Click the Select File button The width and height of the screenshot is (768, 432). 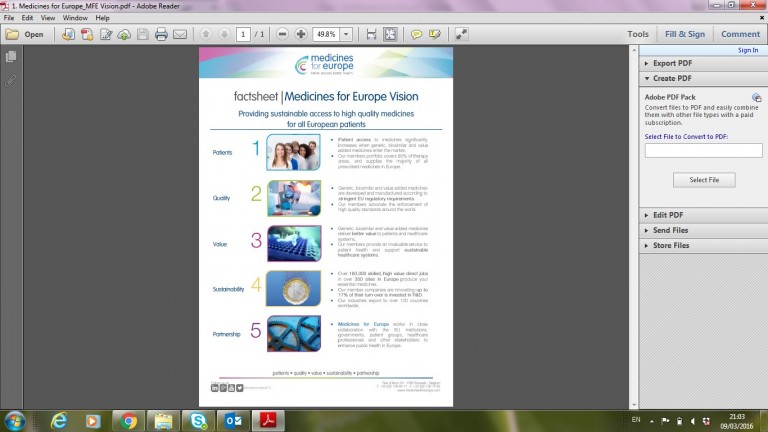coord(704,180)
